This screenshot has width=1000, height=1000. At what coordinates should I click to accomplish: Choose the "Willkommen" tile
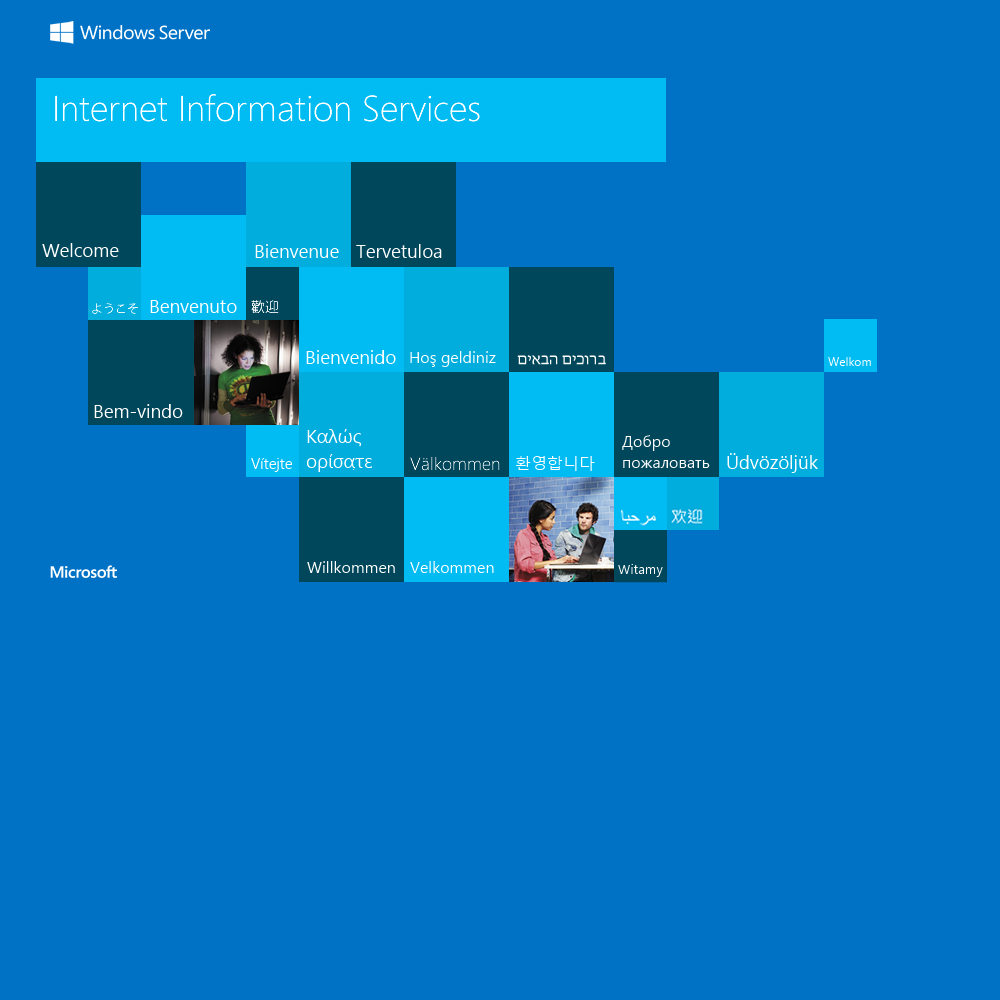pyautogui.click(x=351, y=529)
